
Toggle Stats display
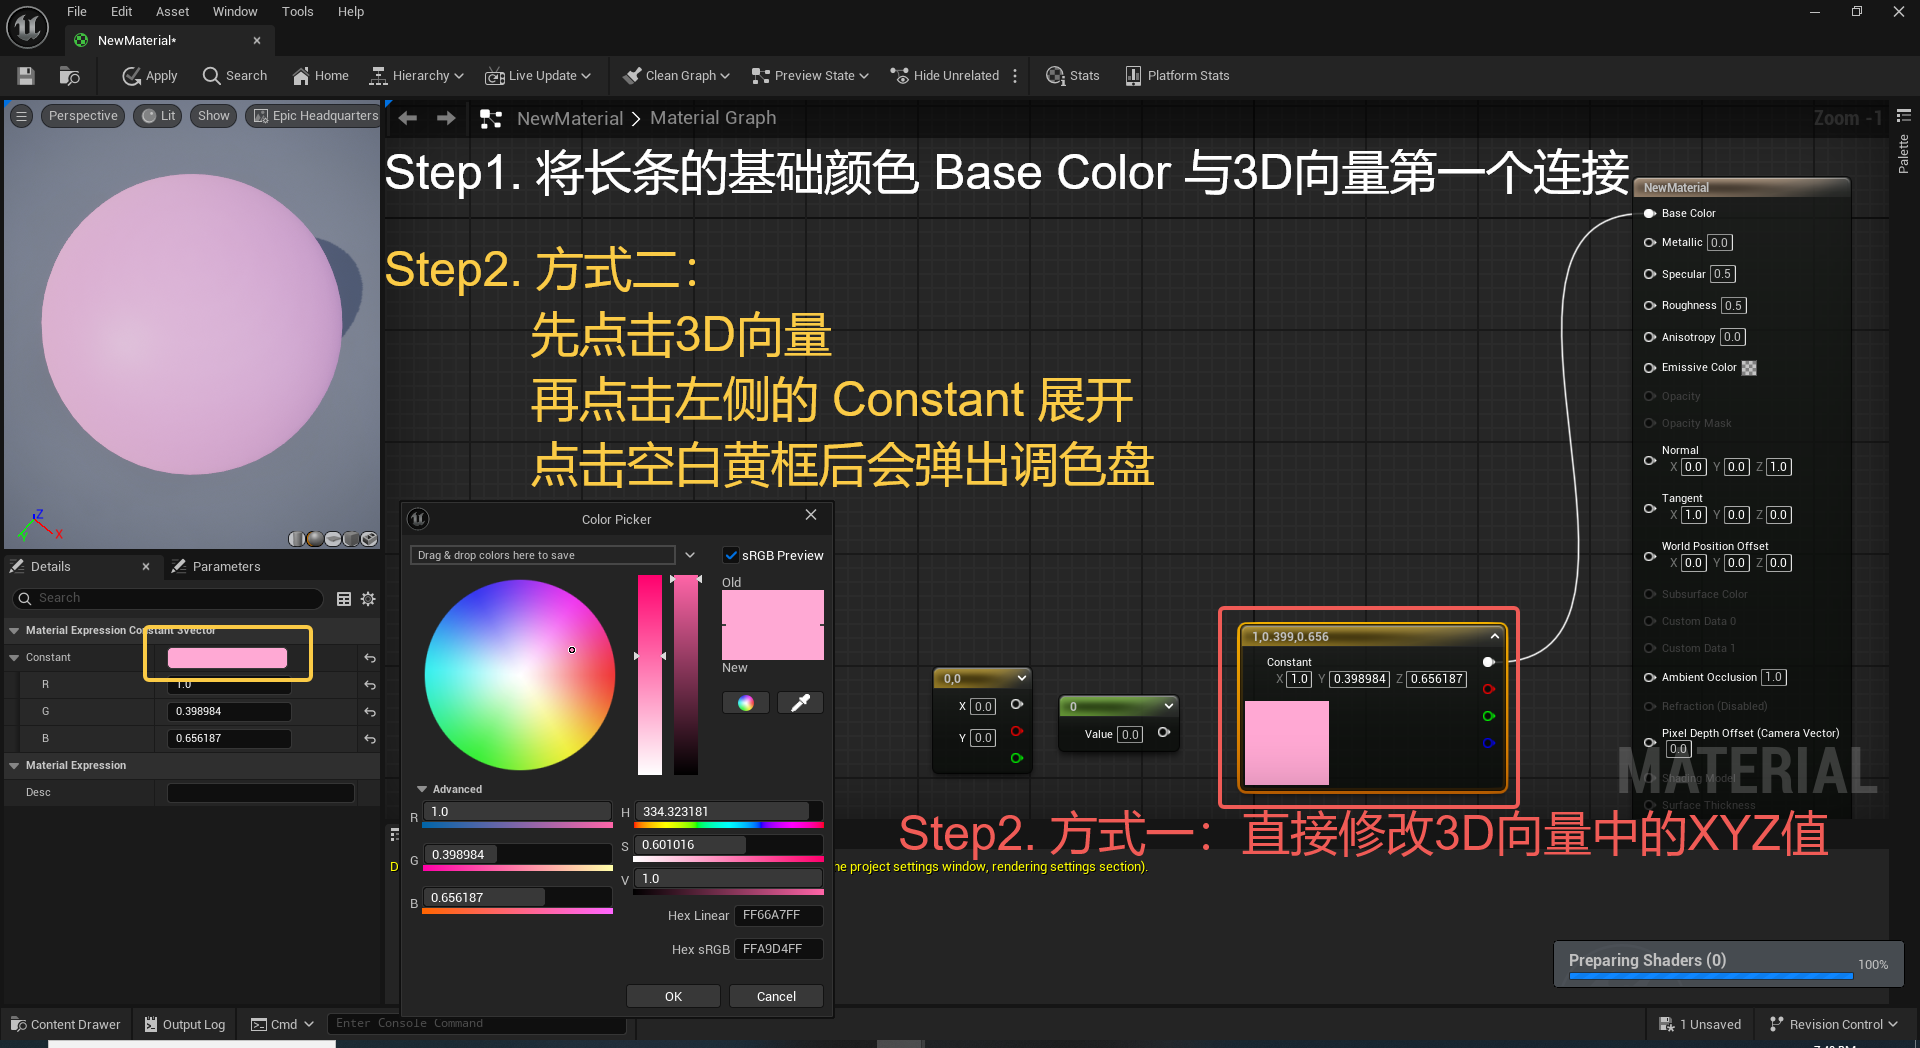1072,76
